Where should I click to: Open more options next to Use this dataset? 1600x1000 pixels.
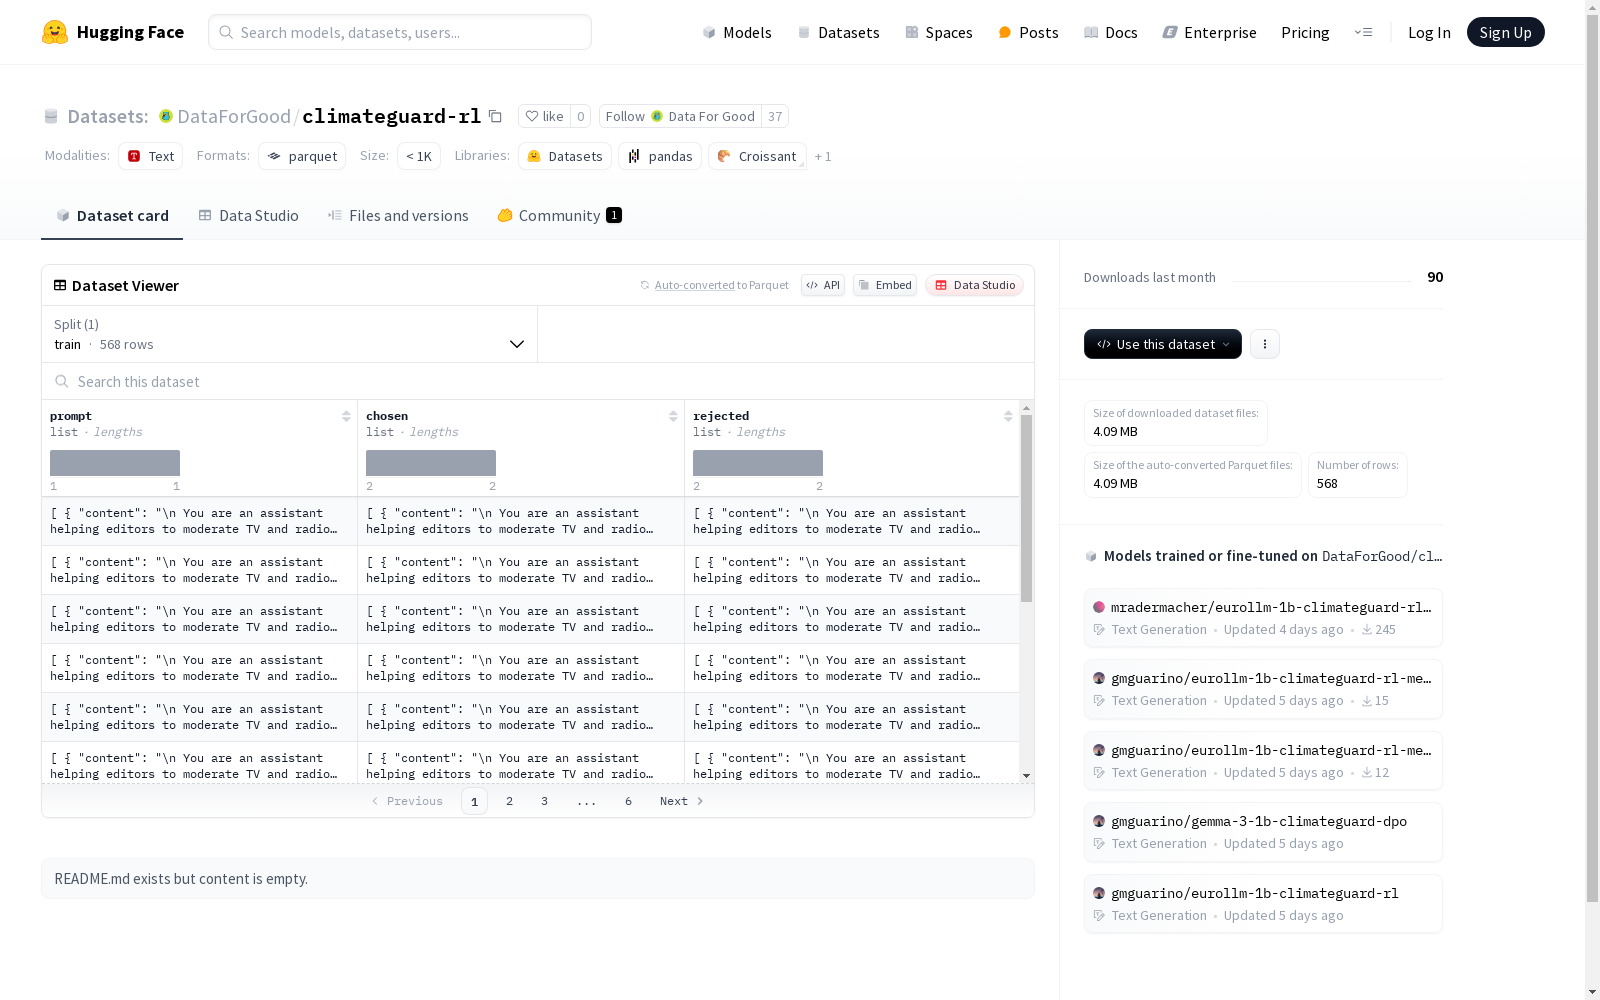pos(1265,344)
